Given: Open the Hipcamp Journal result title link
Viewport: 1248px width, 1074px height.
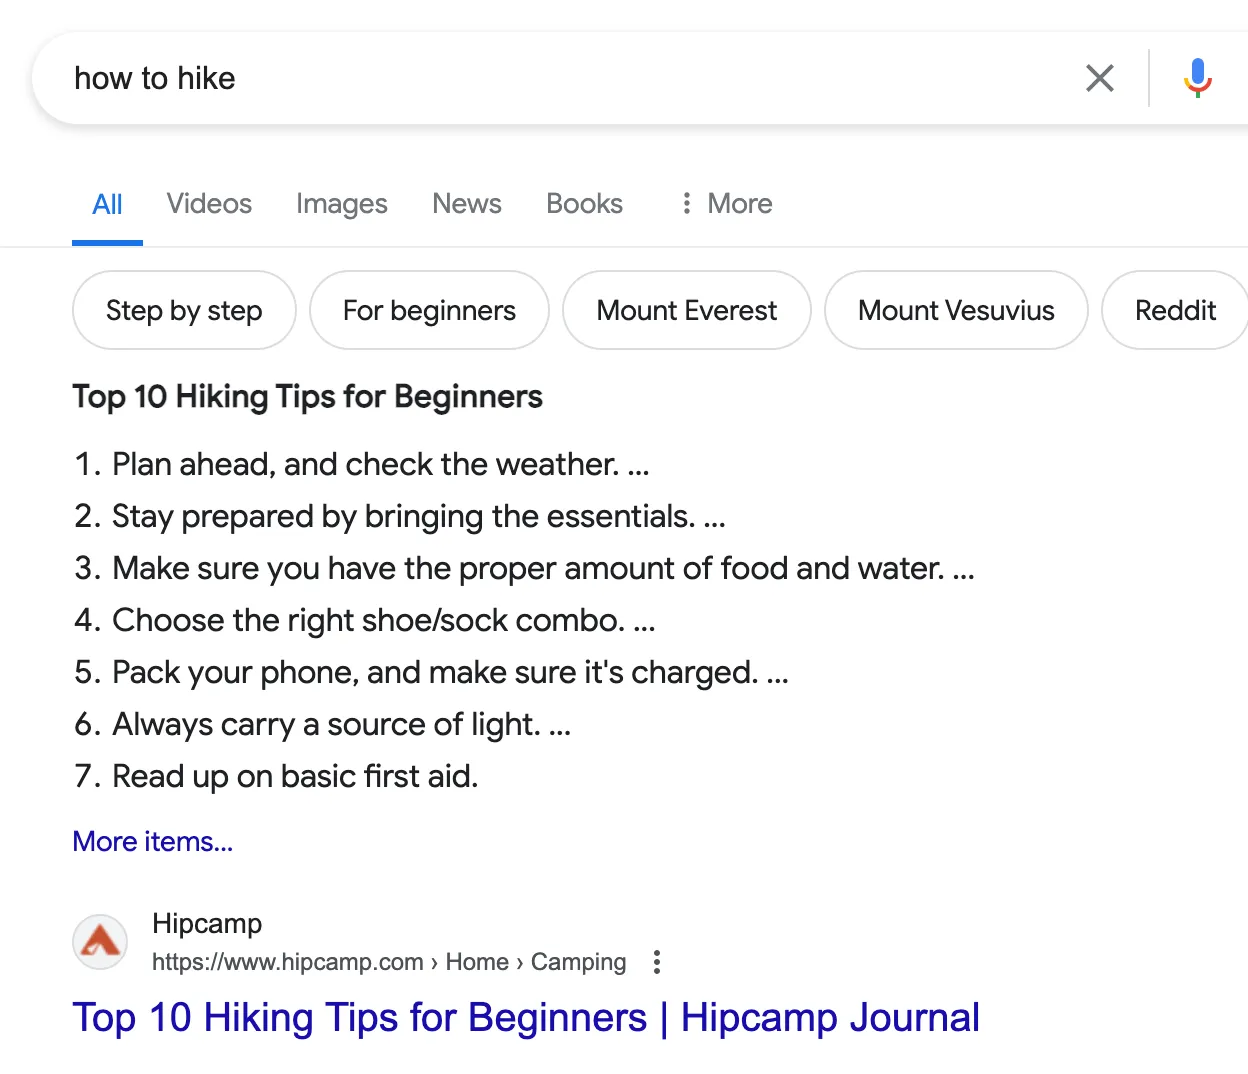Looking at the screenshot, I should click(525, 1018).
